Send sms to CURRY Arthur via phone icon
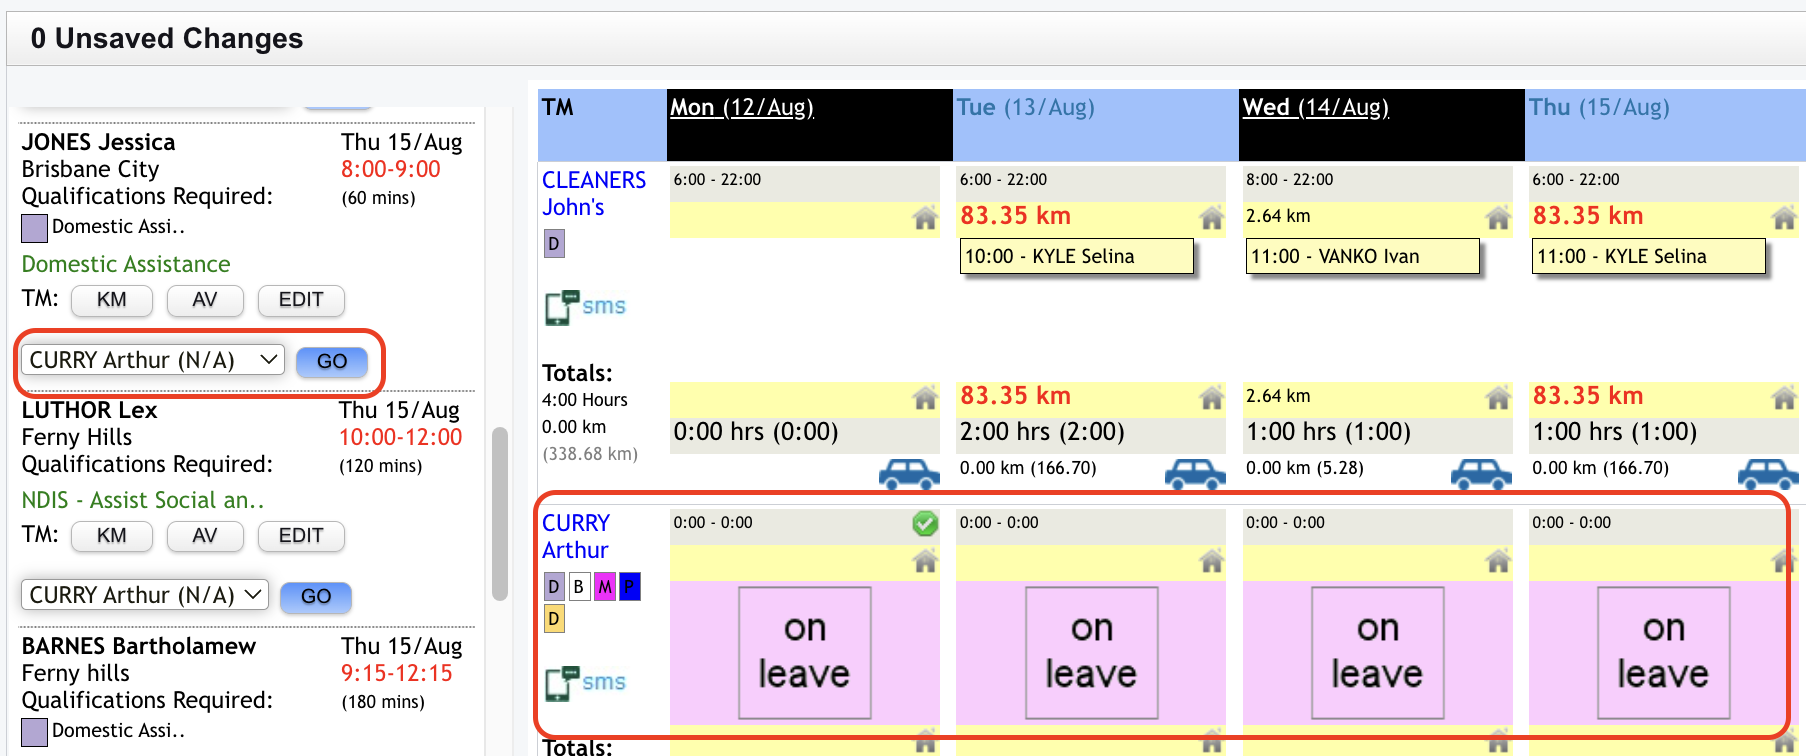This screenshot has width=1806, height=756. tap(585, 683)
